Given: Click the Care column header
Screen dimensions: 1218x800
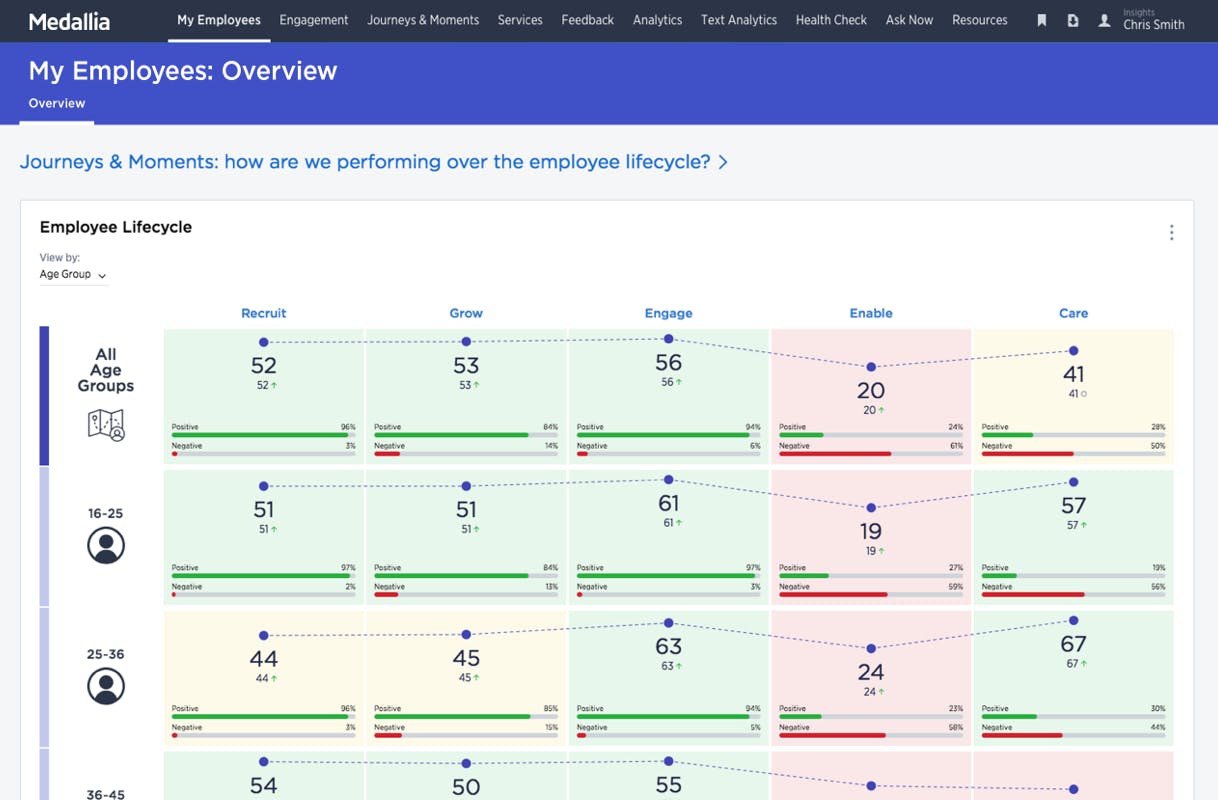Looking at the screenshot, I should (x=1073, y=313).
